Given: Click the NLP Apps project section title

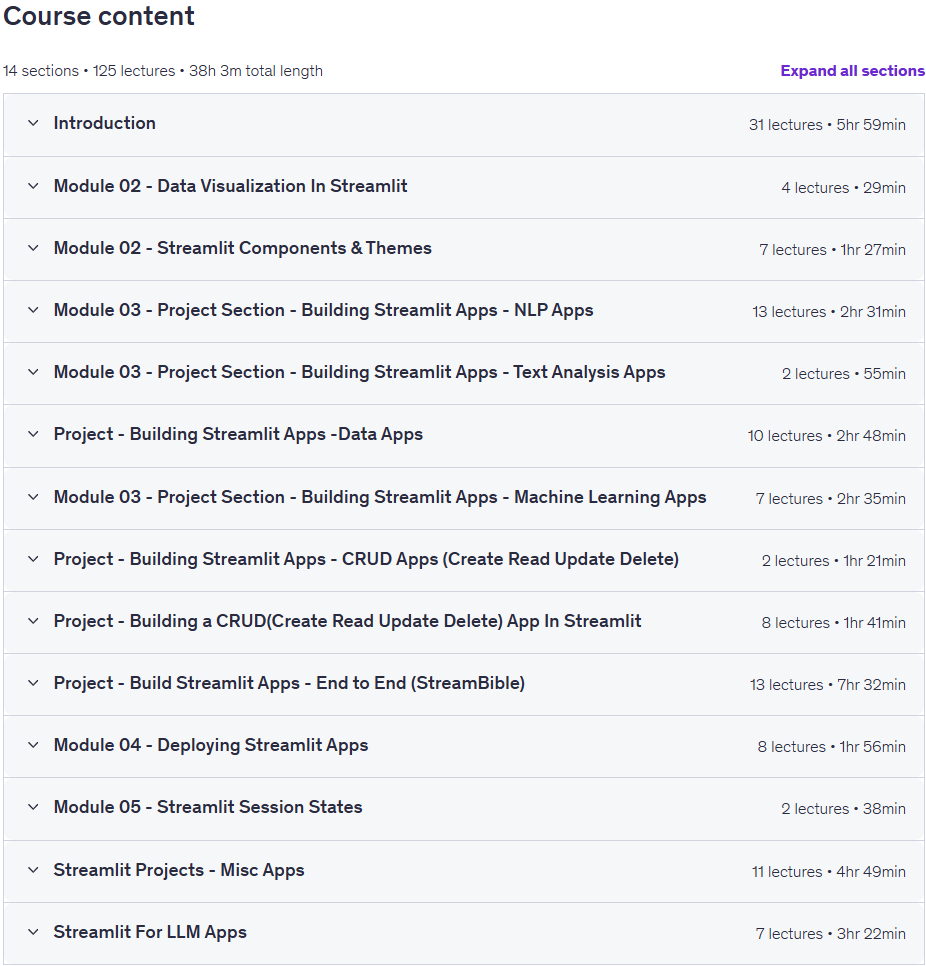Looking at the screenshot, I should 323,310.
